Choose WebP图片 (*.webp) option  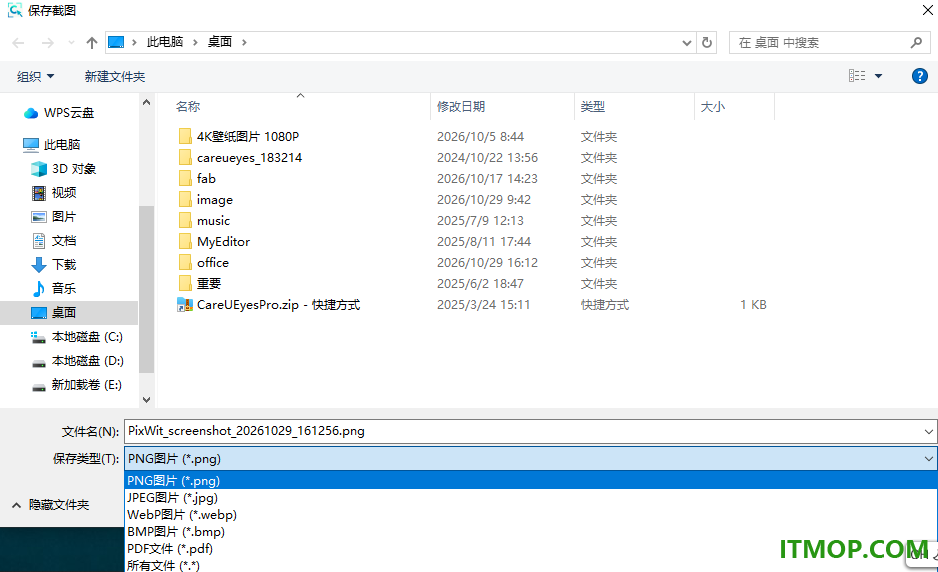[531, 515]
